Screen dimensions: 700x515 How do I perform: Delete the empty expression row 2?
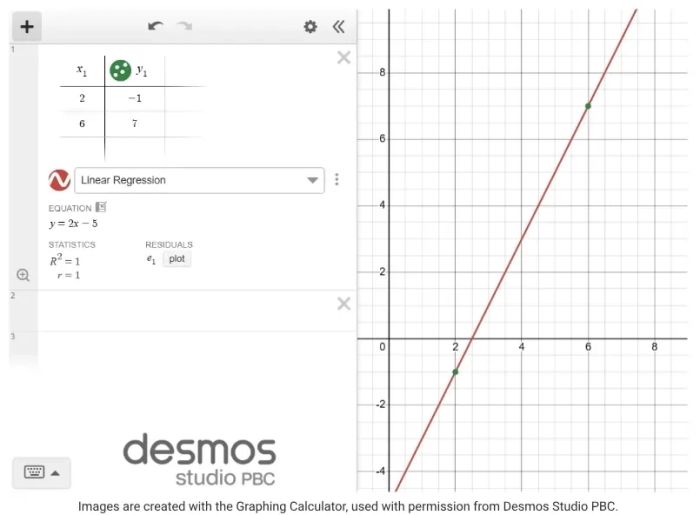click(x=344, y=303)
